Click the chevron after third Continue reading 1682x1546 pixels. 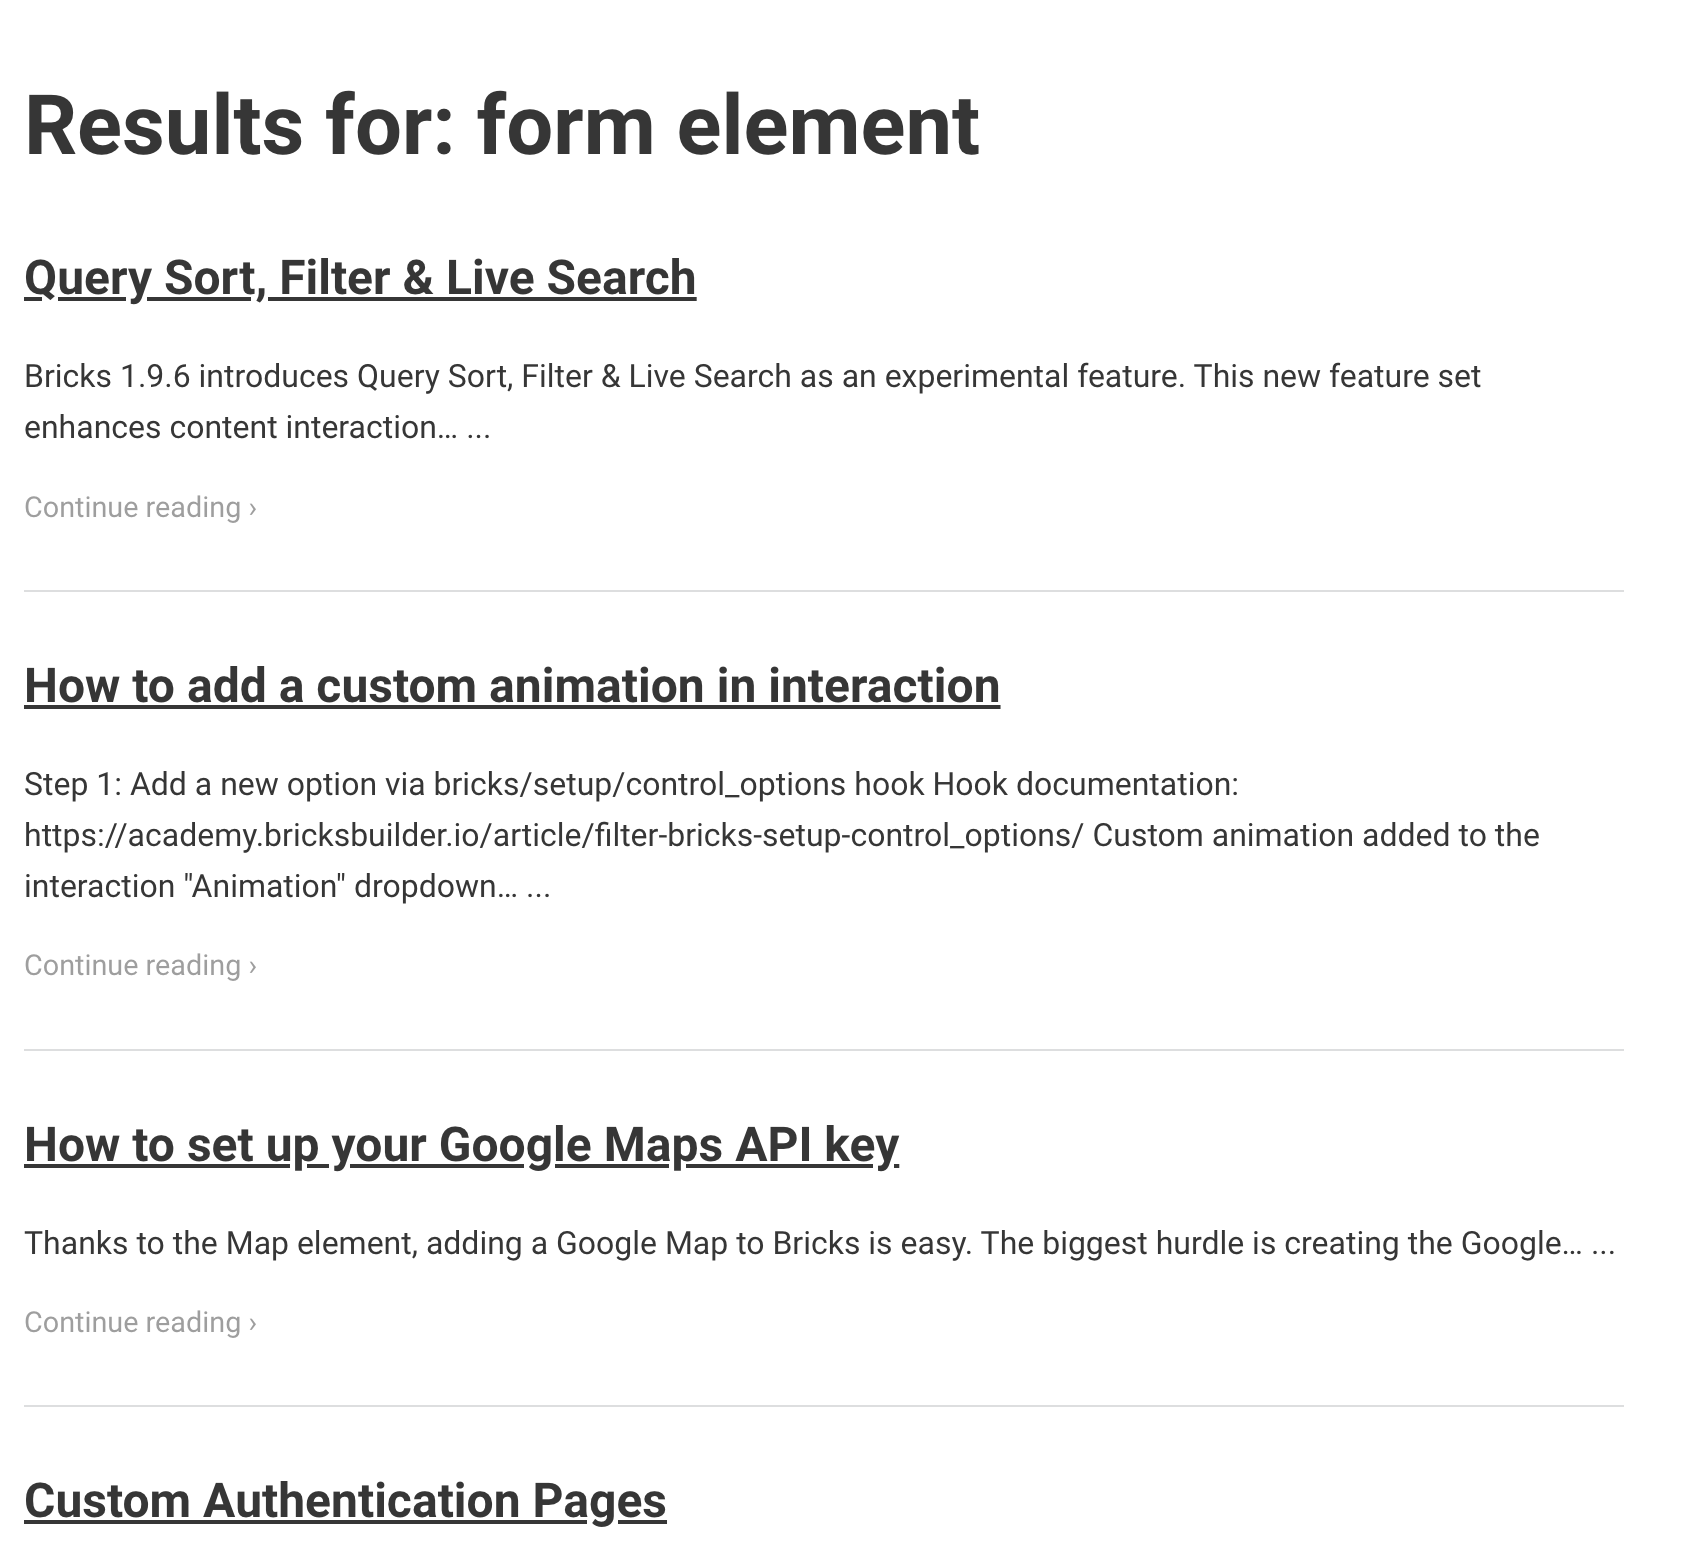tap(253, 1324)
